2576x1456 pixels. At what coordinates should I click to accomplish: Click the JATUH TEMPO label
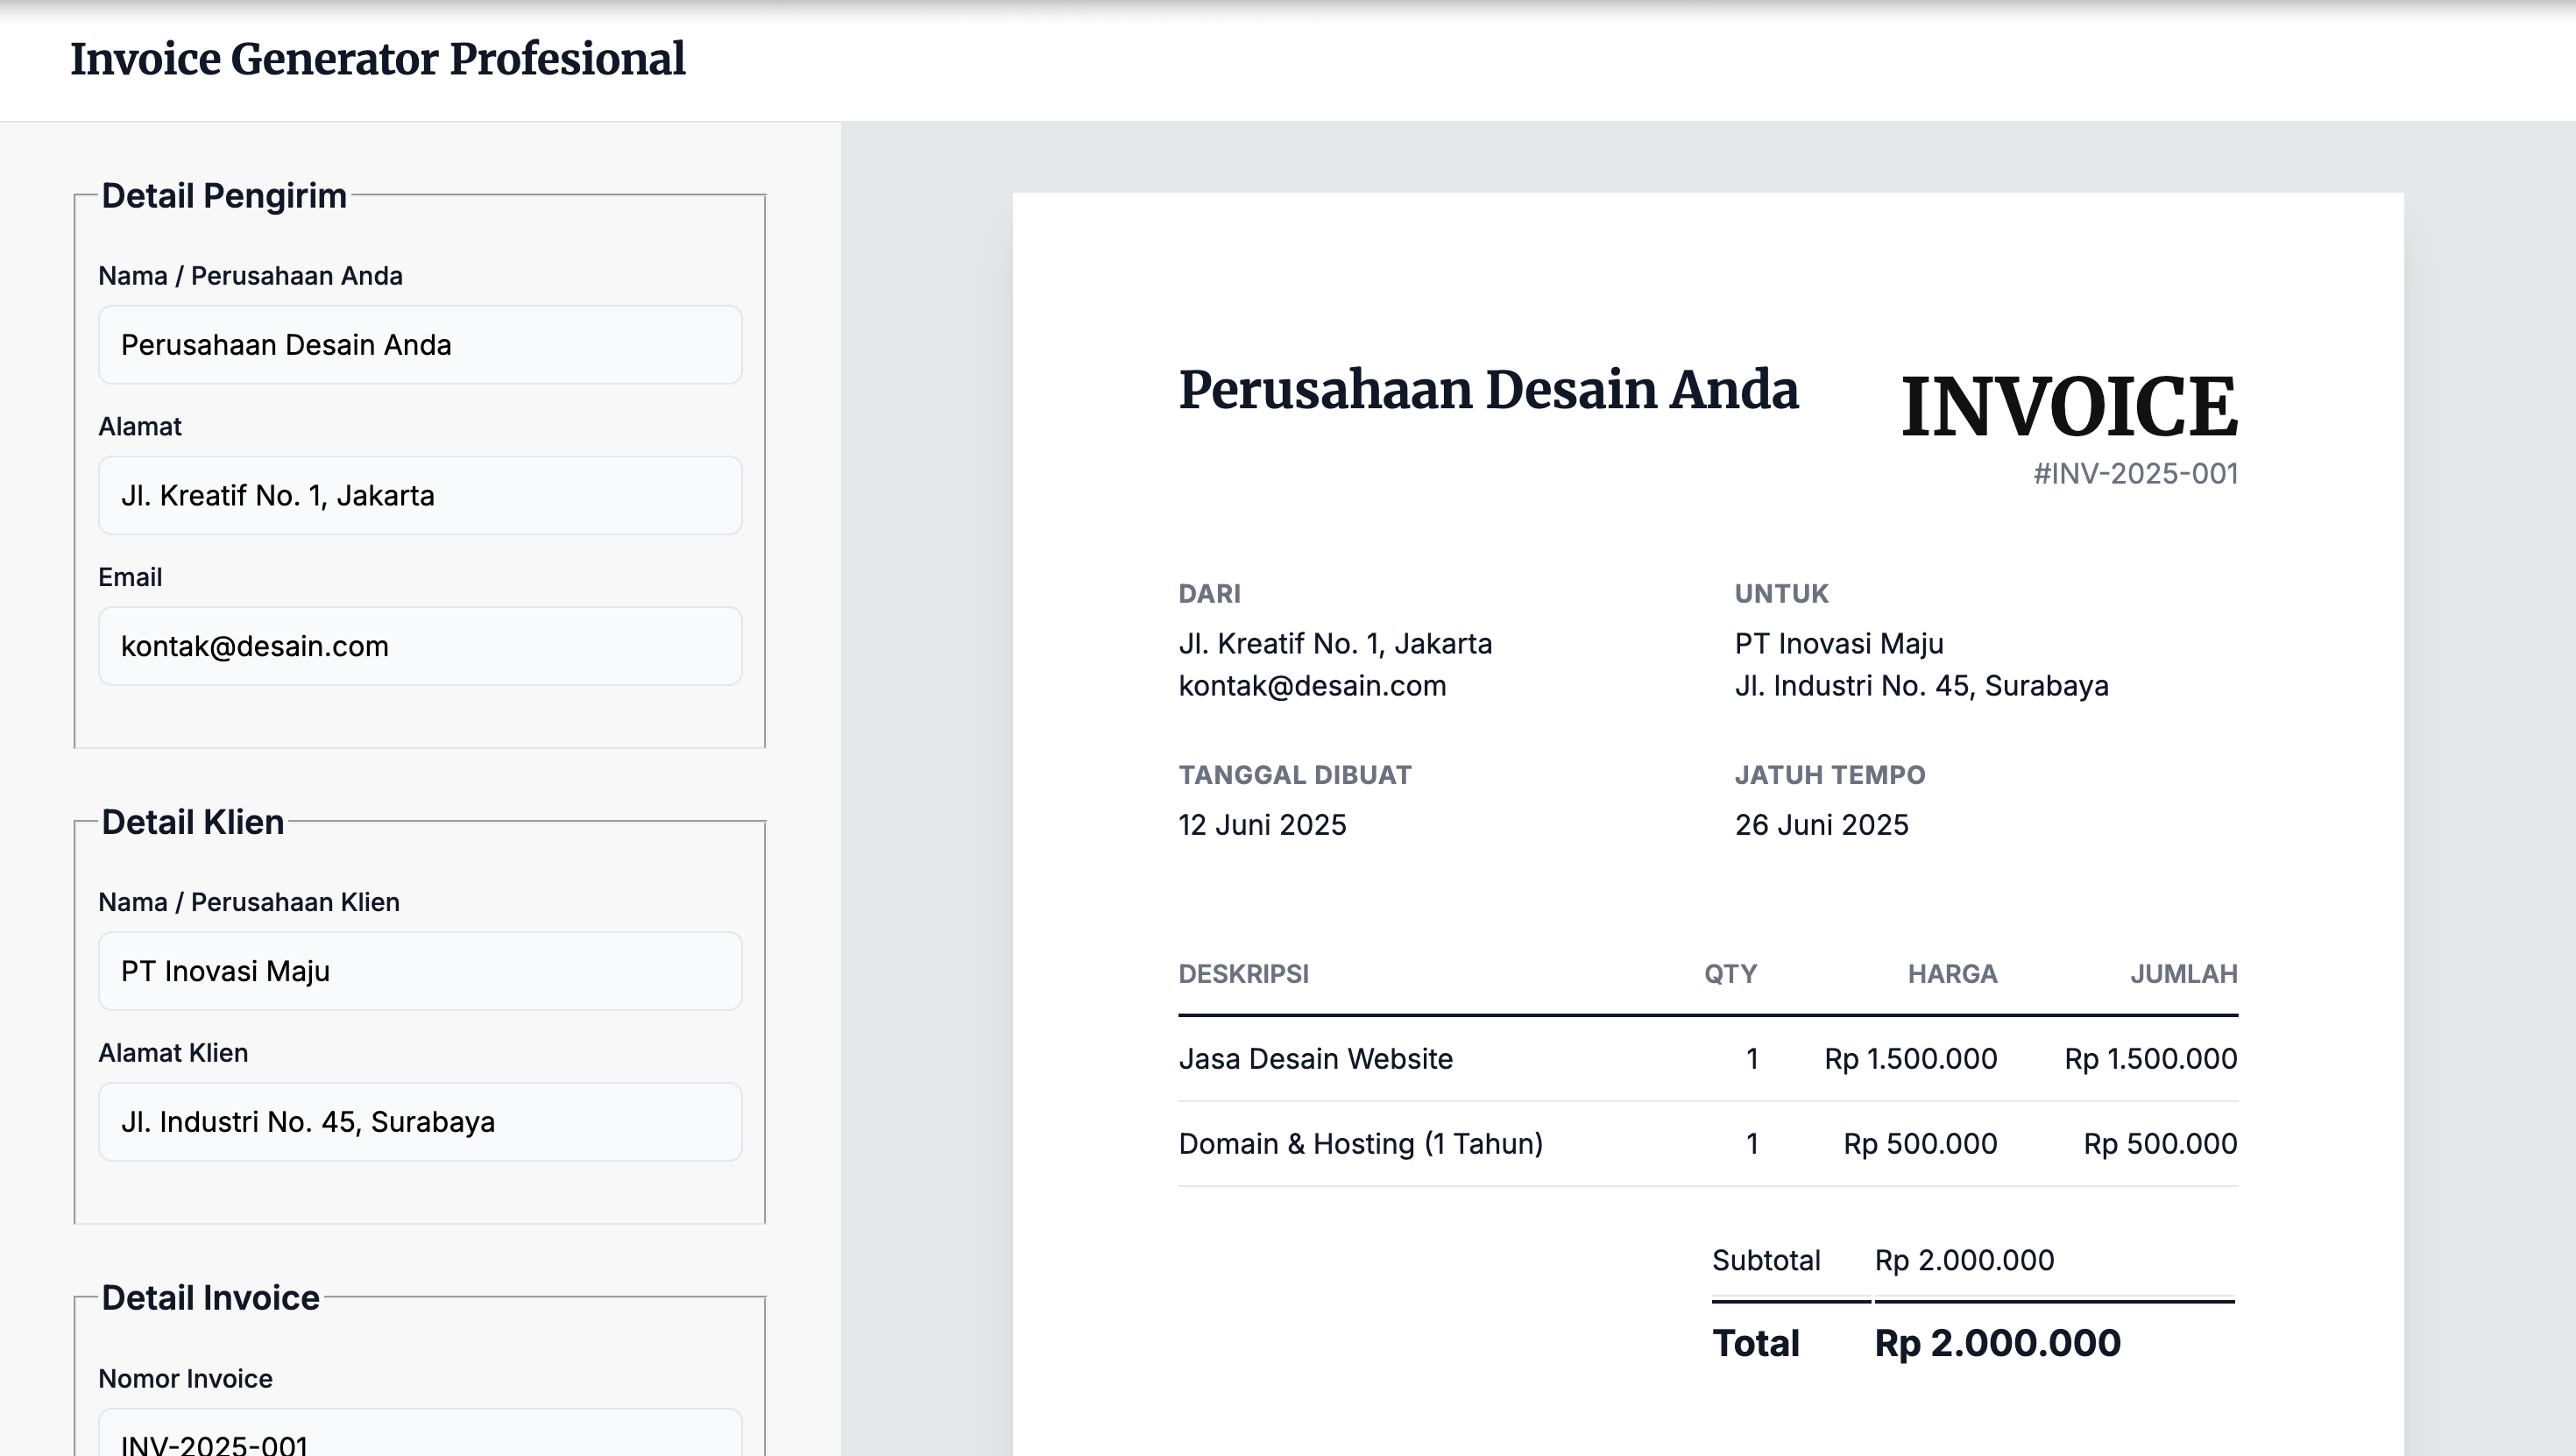pyautogui.click(x=1829, y=775)
